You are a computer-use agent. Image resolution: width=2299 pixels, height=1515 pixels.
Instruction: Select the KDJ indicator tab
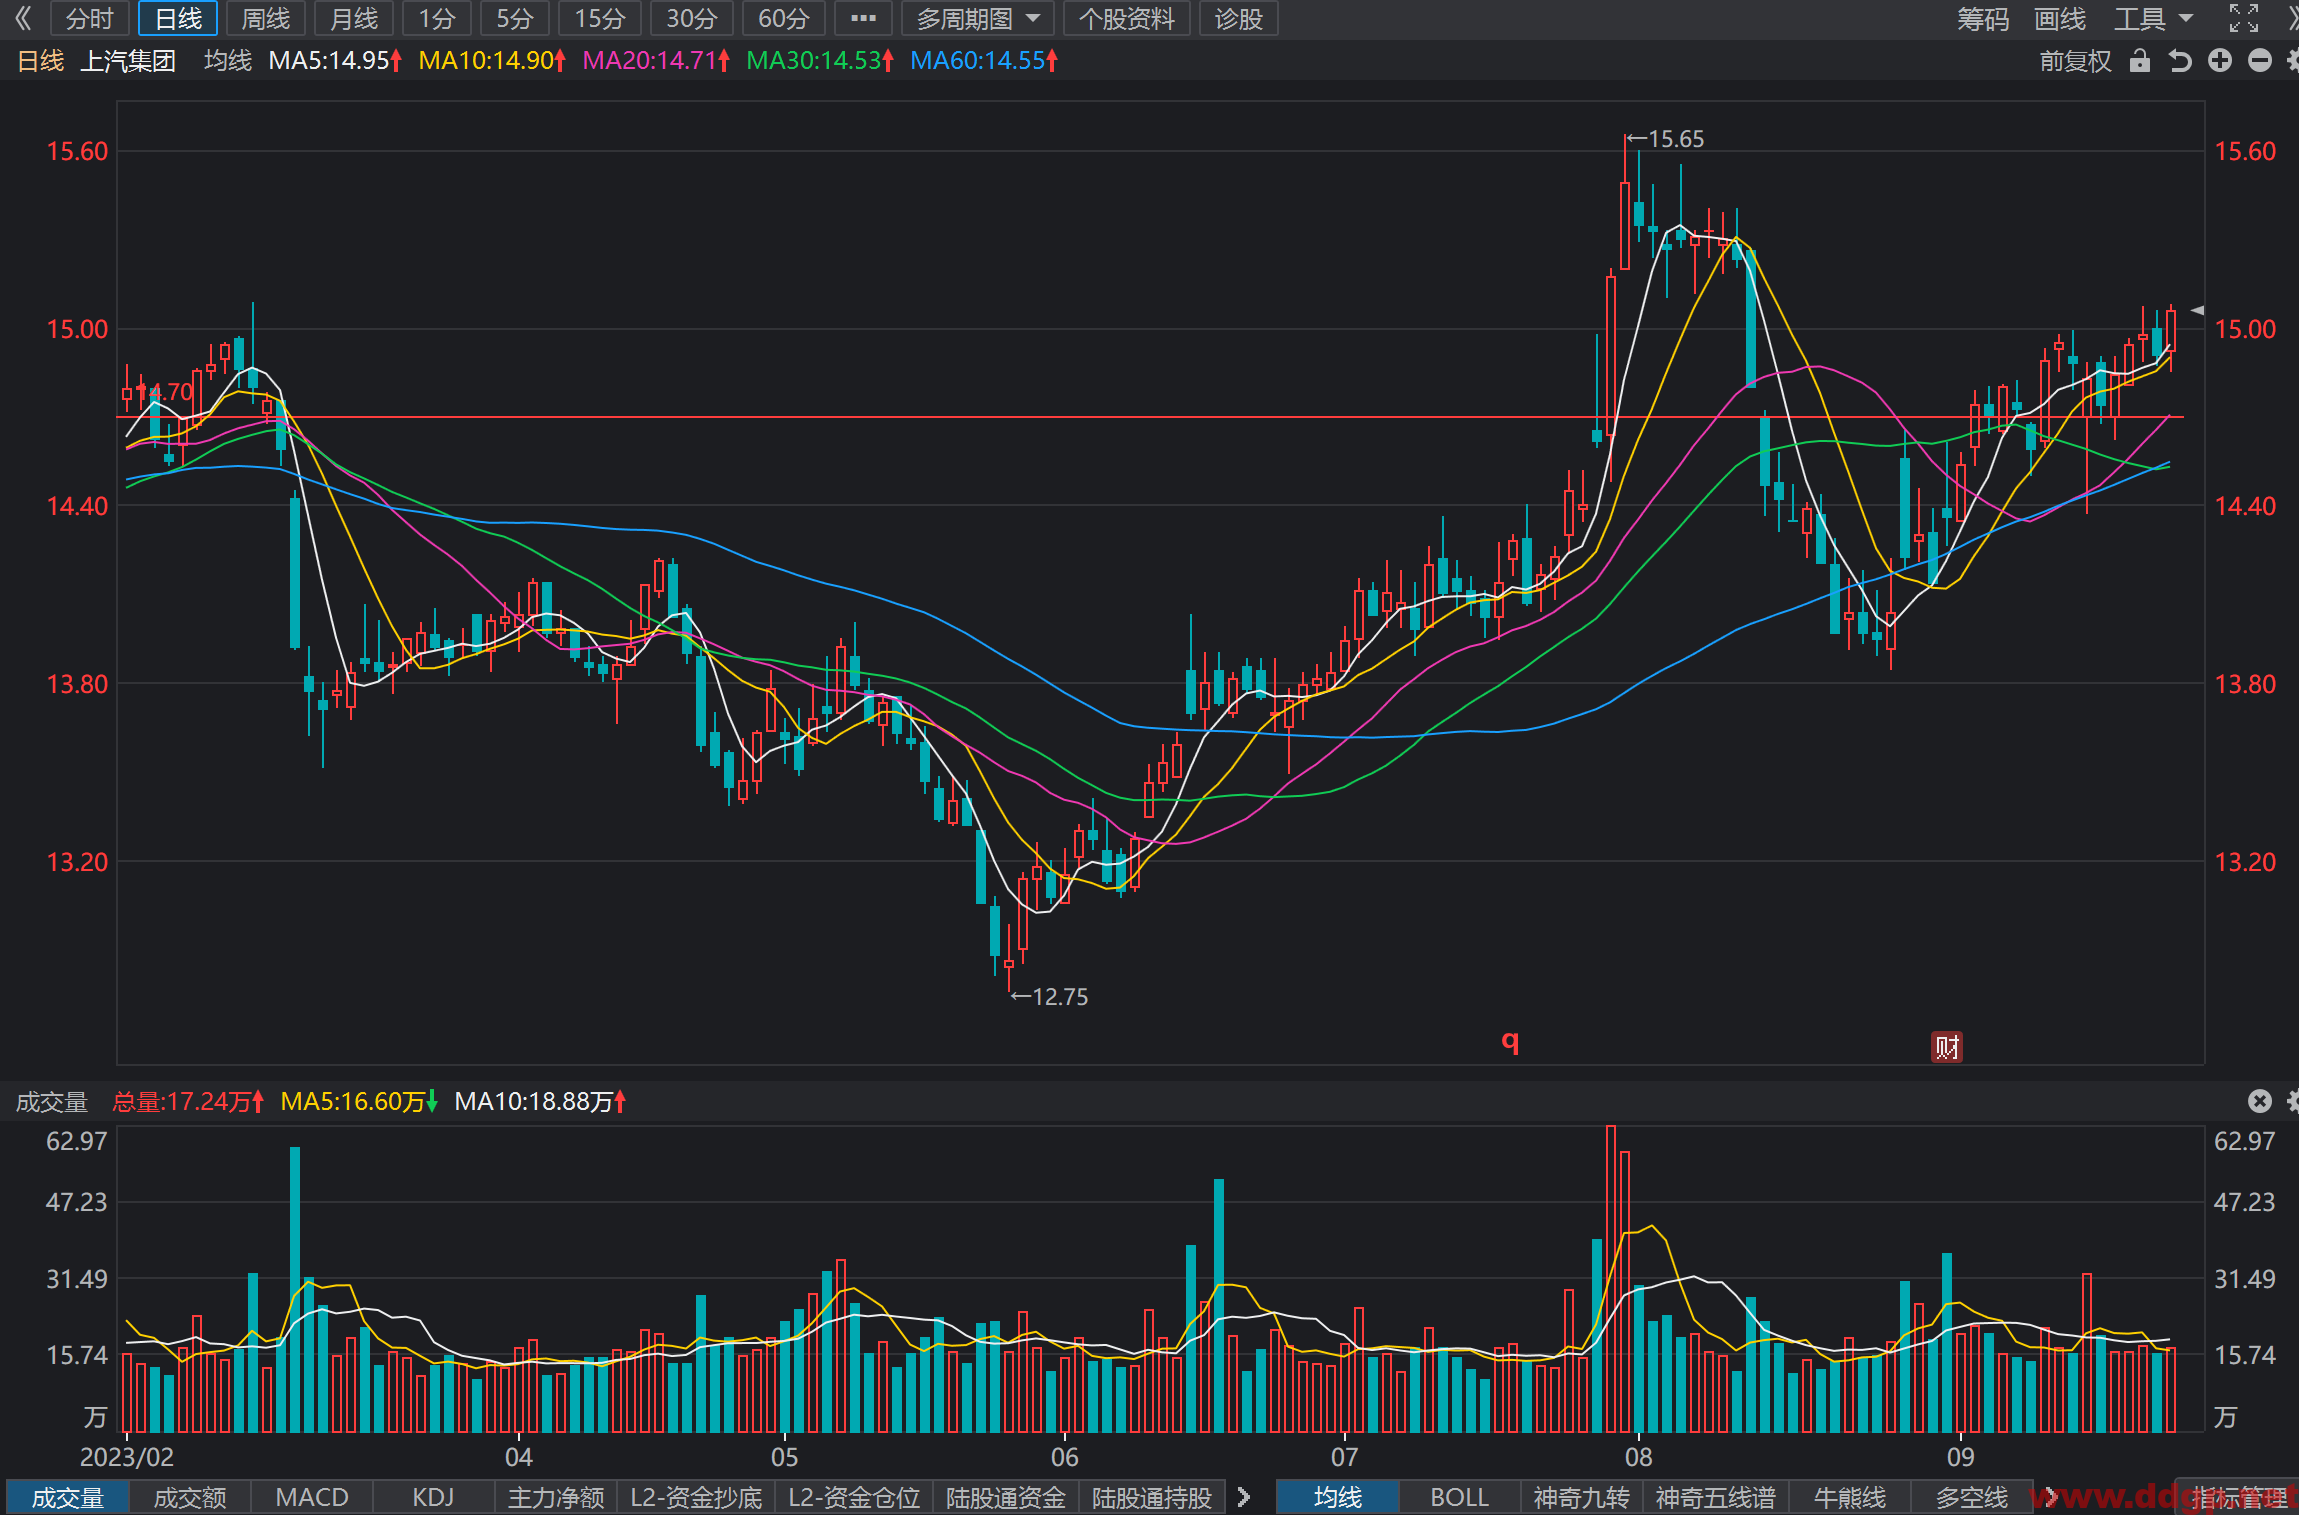tap(433, 1497)
